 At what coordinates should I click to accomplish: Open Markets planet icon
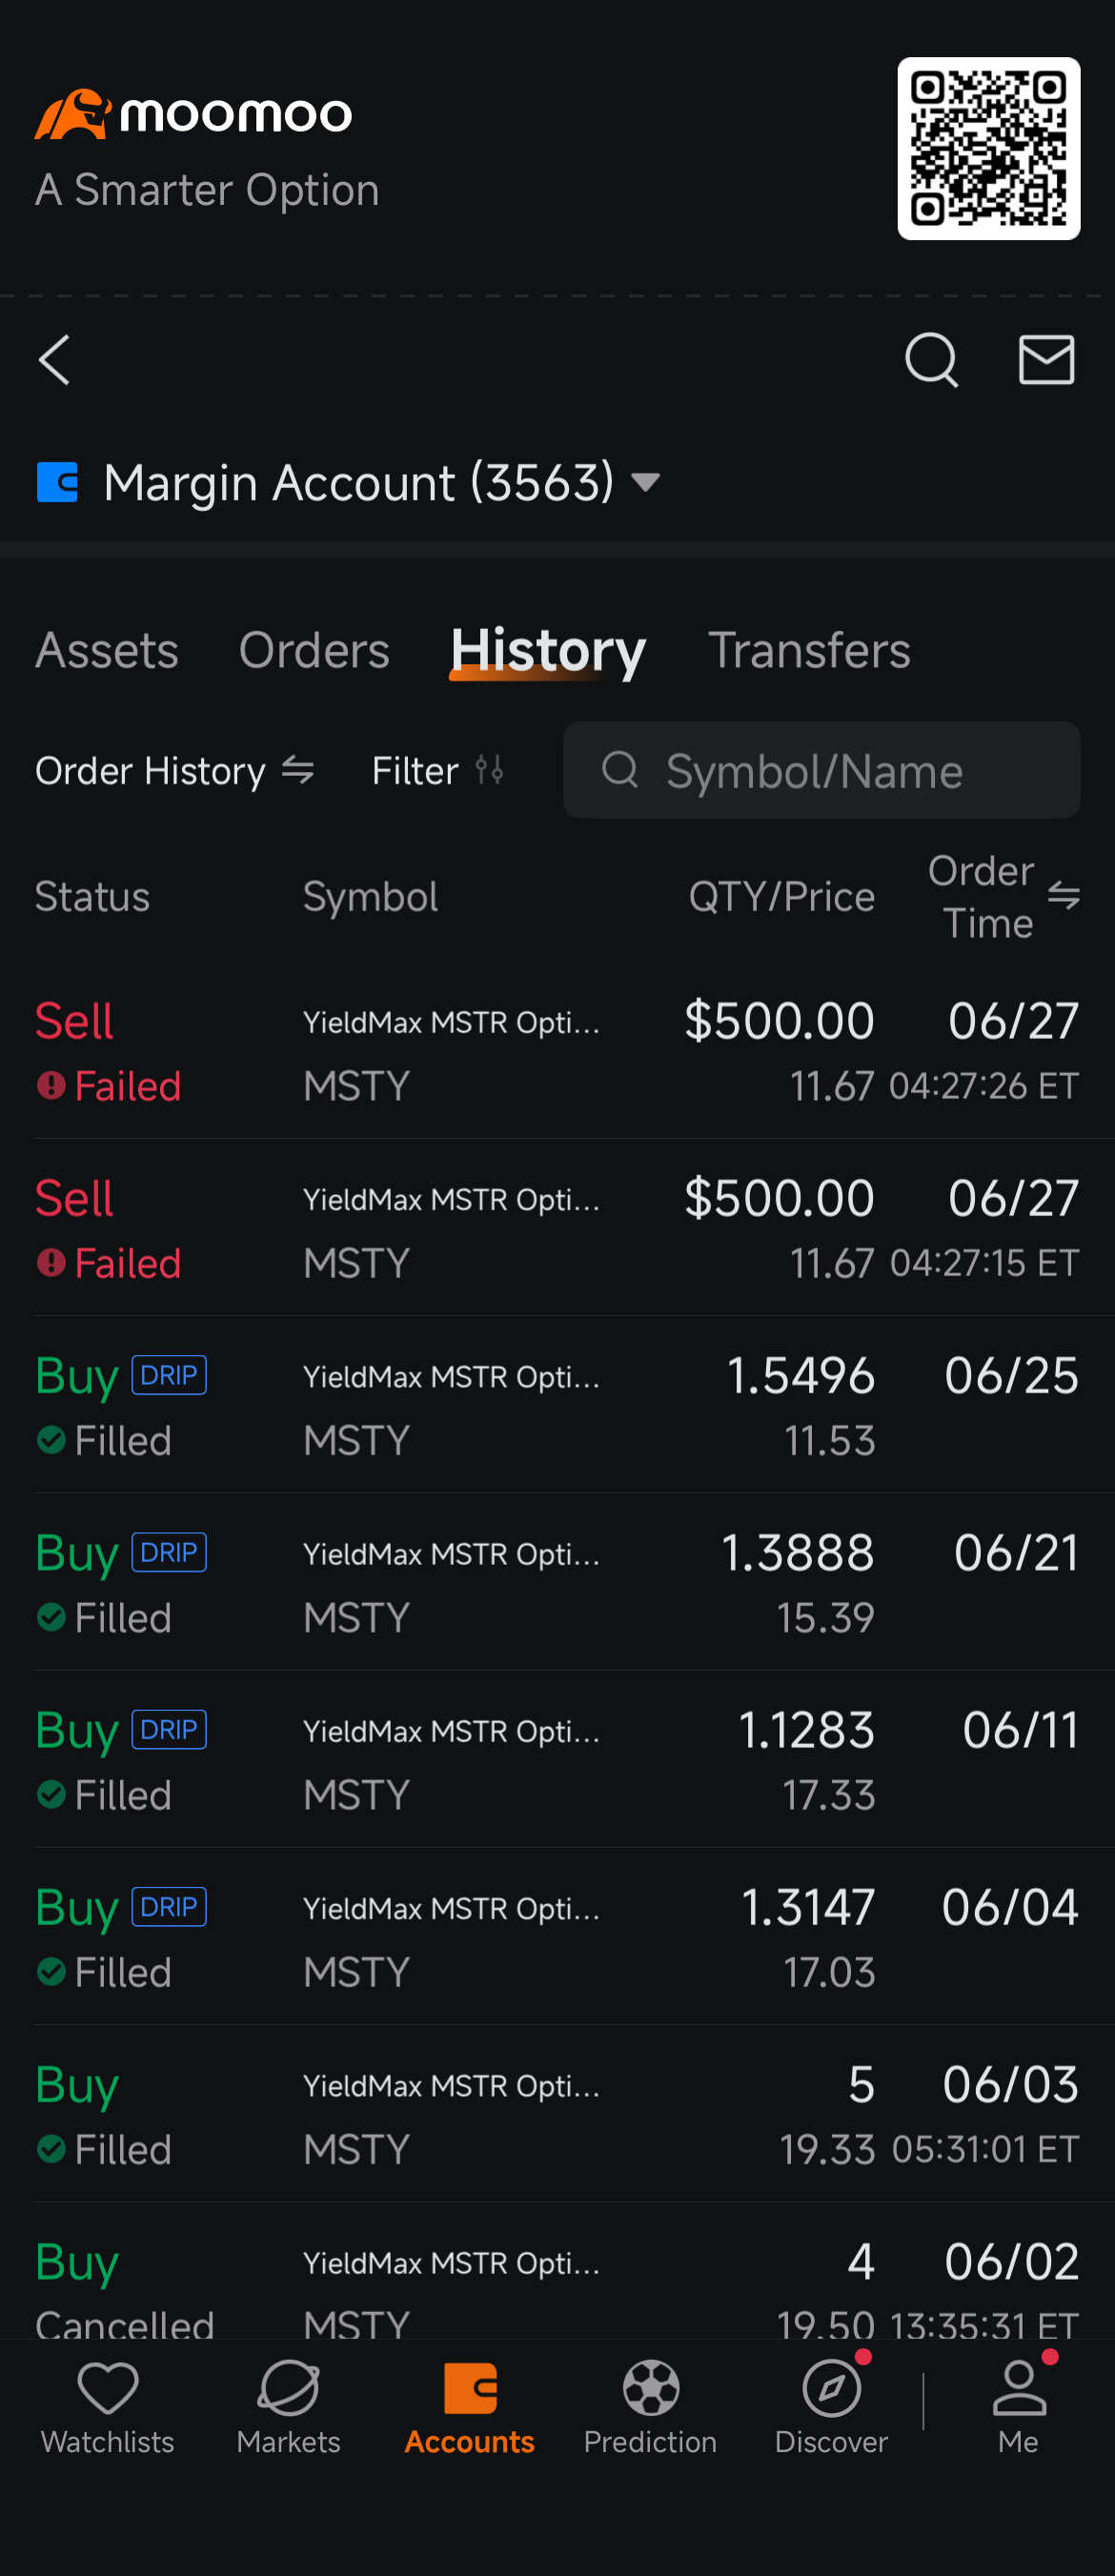(x=288, y=2388)
